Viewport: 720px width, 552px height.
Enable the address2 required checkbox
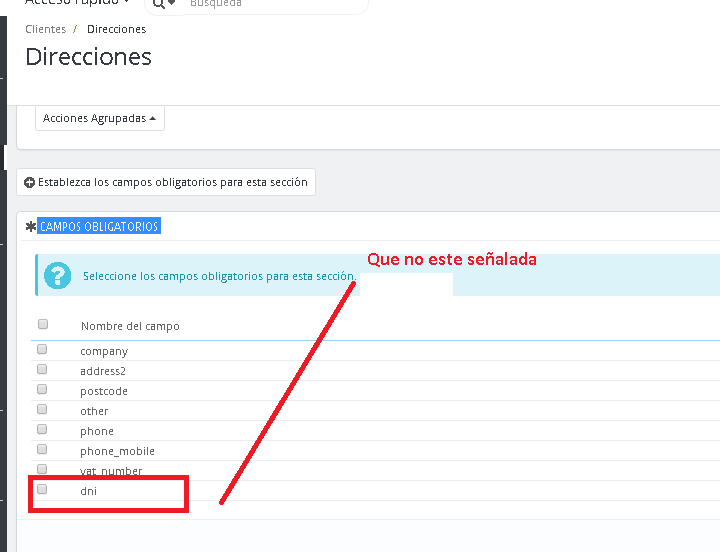(42, 370)
